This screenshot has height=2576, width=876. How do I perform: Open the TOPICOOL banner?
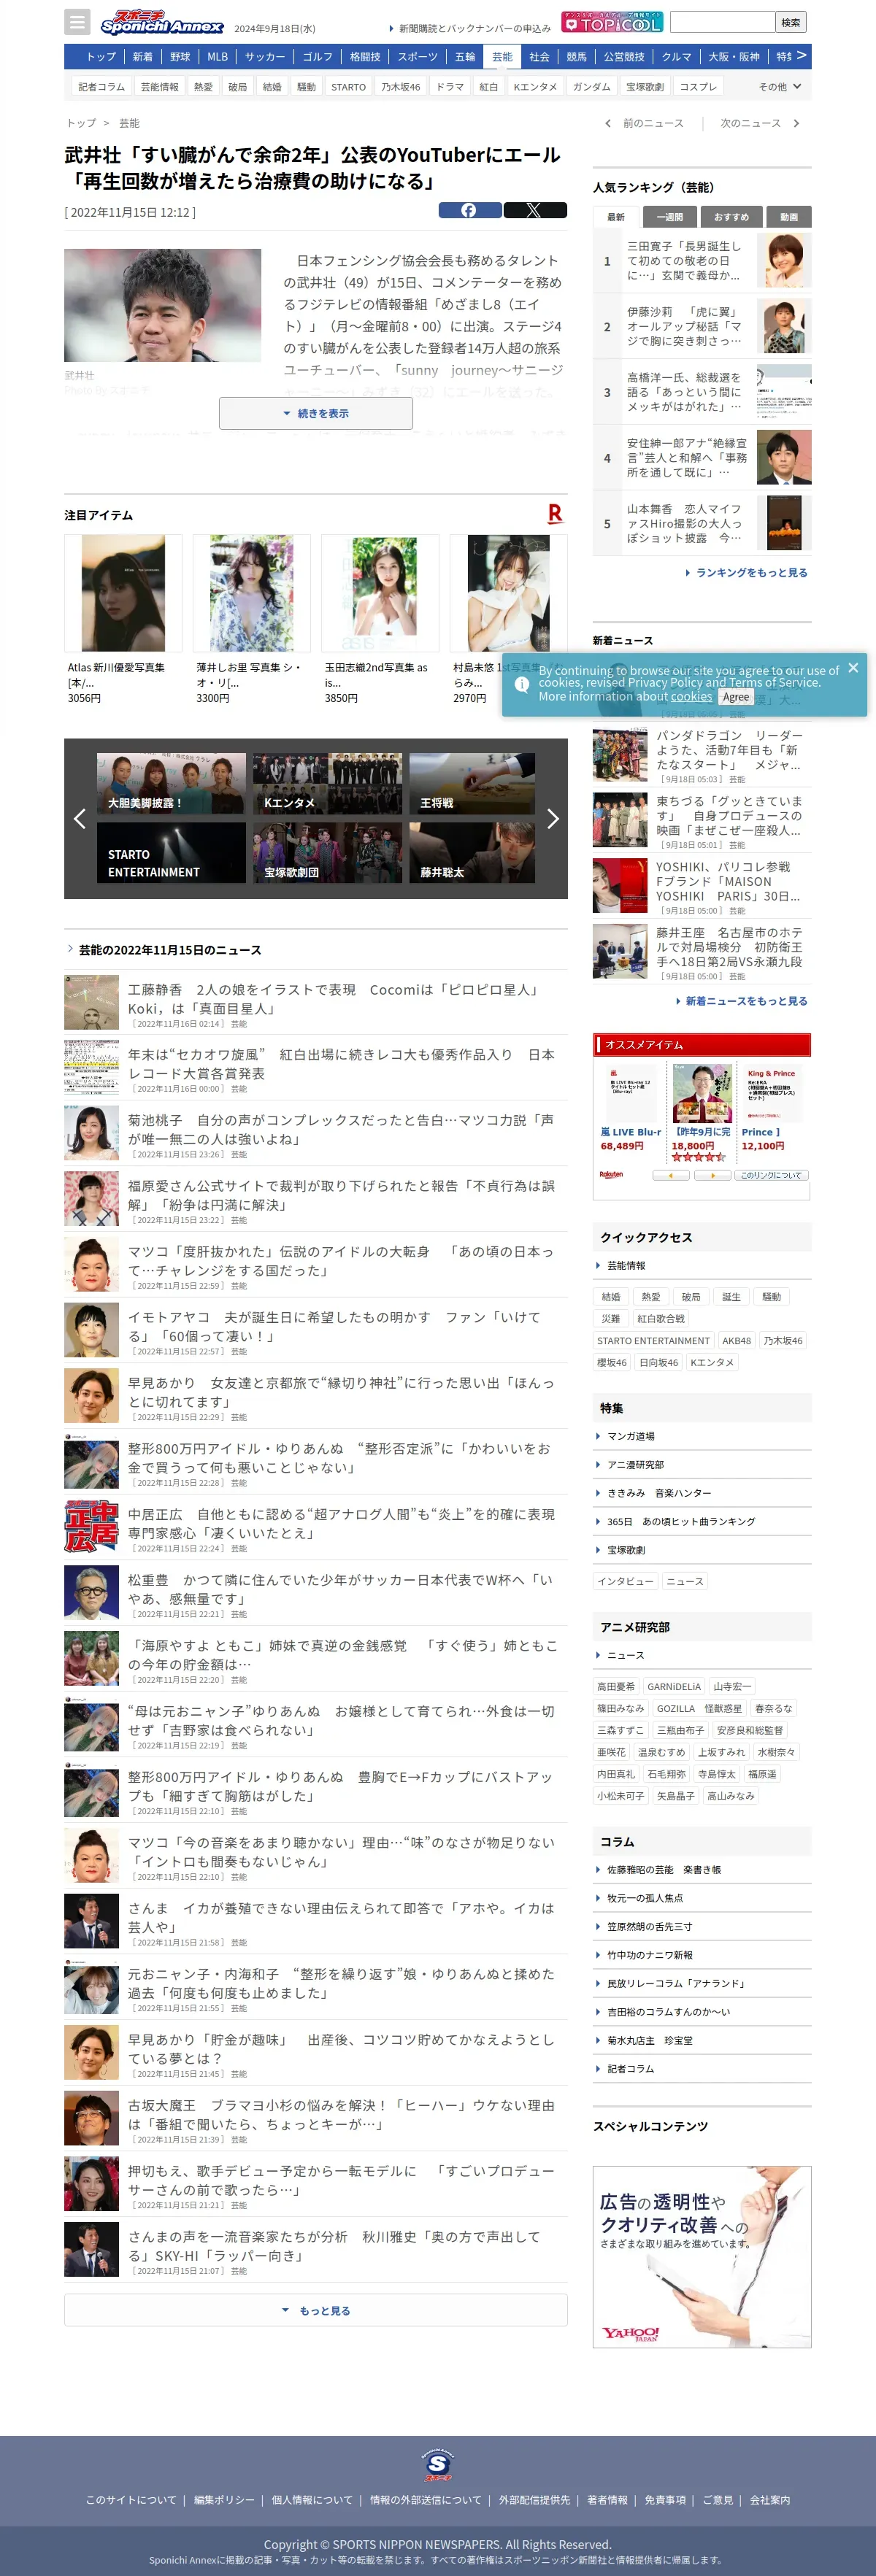click(x=612, y=22)
